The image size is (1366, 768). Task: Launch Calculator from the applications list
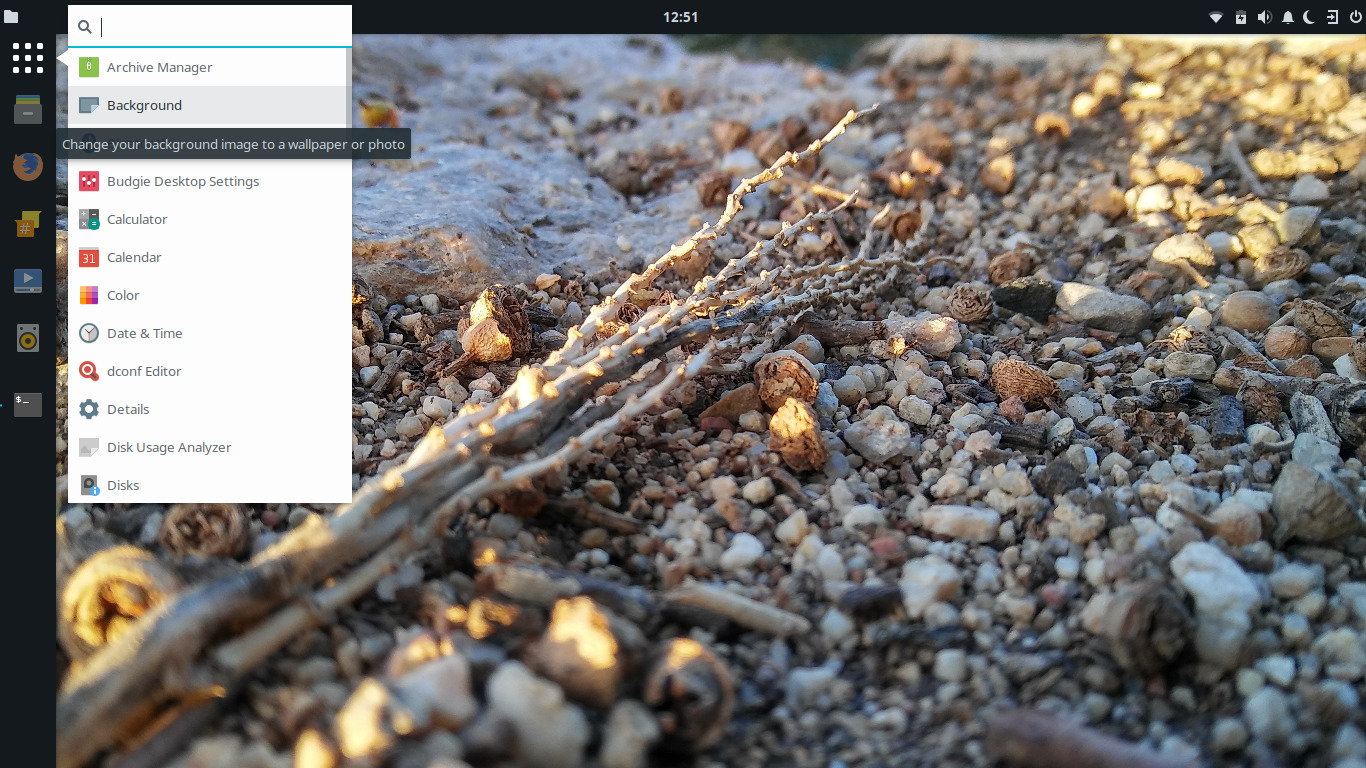[x=137, y=219]
